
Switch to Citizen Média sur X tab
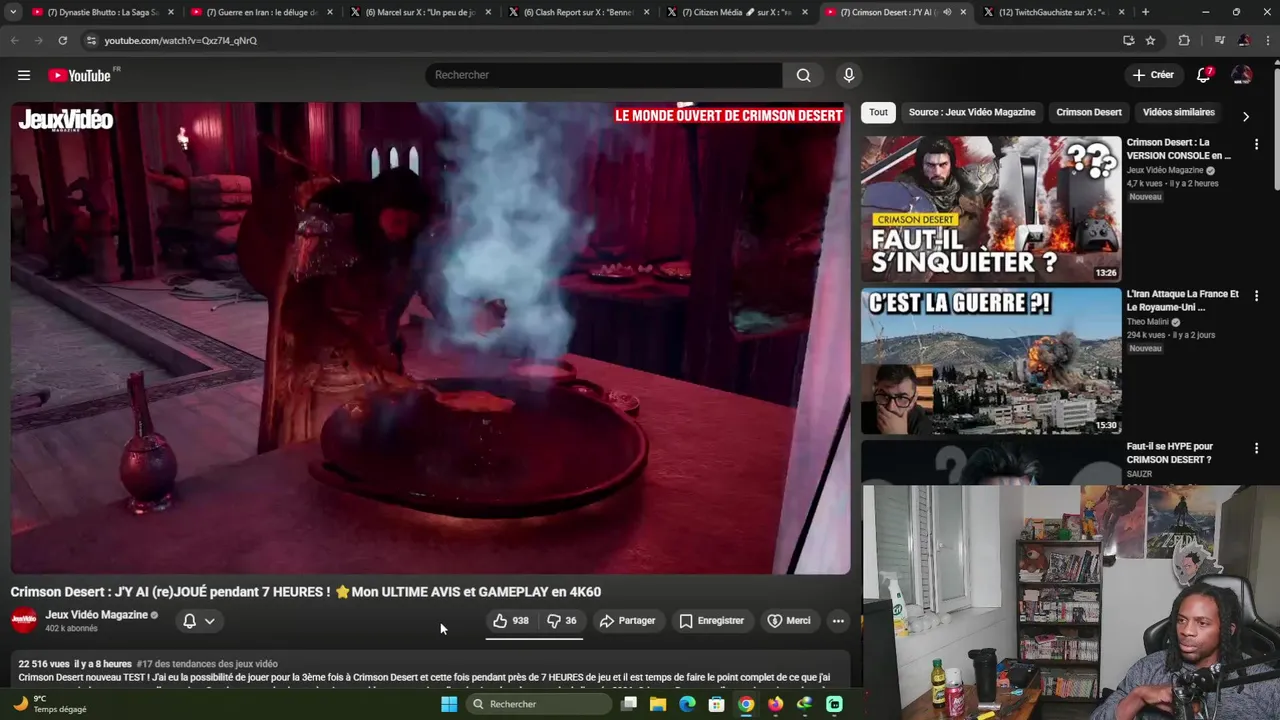pyautogui.click(x=737, y=12)
